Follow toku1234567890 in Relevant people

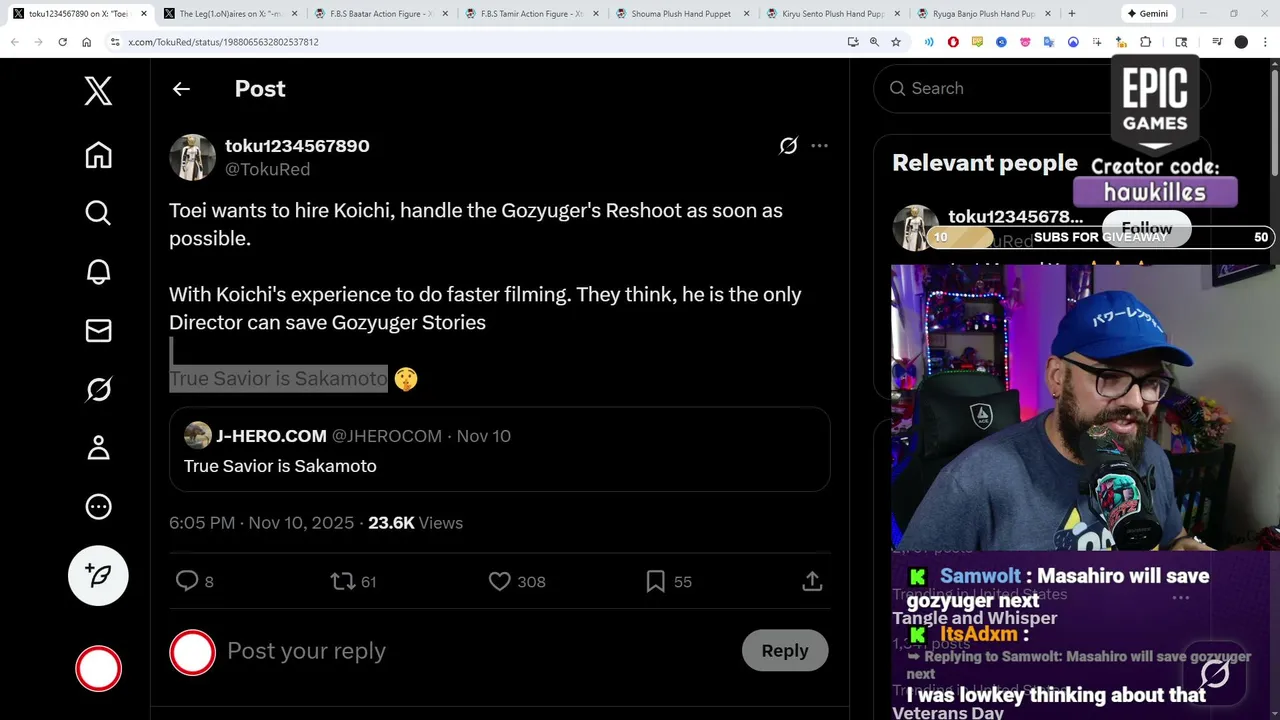coord(1146,228)
